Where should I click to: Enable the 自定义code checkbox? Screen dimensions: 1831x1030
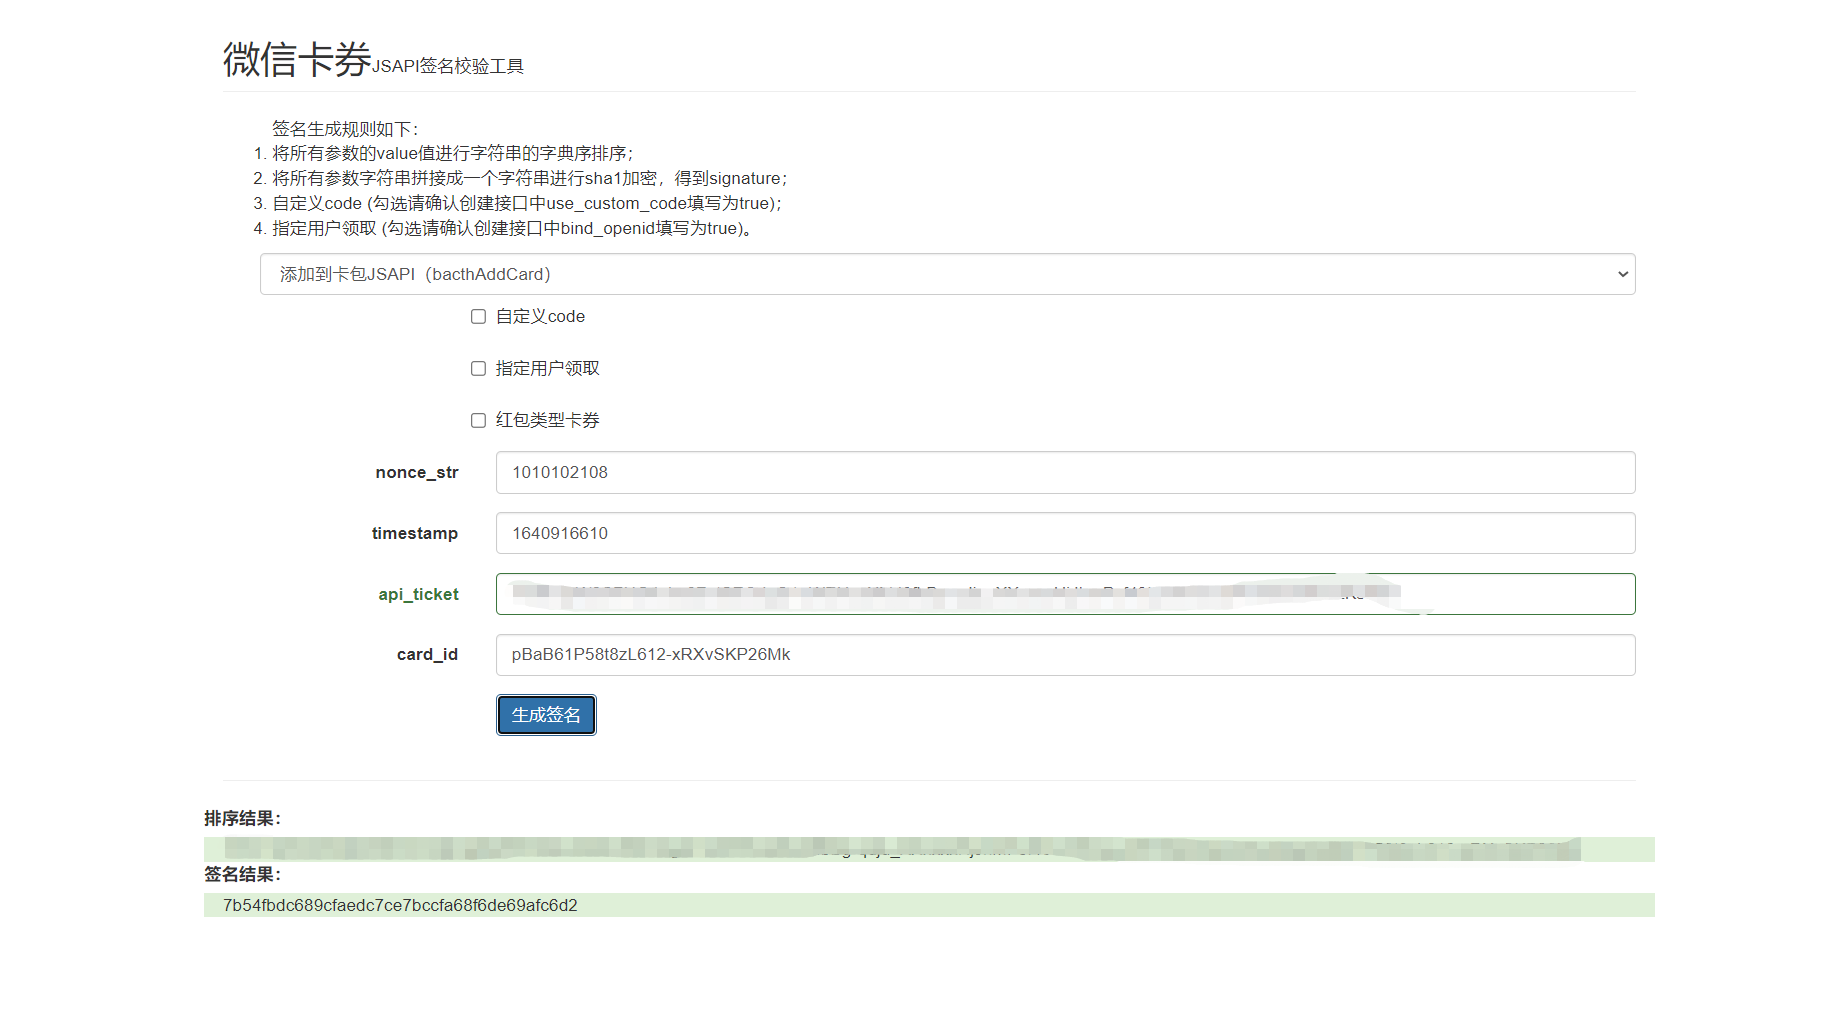479,317
